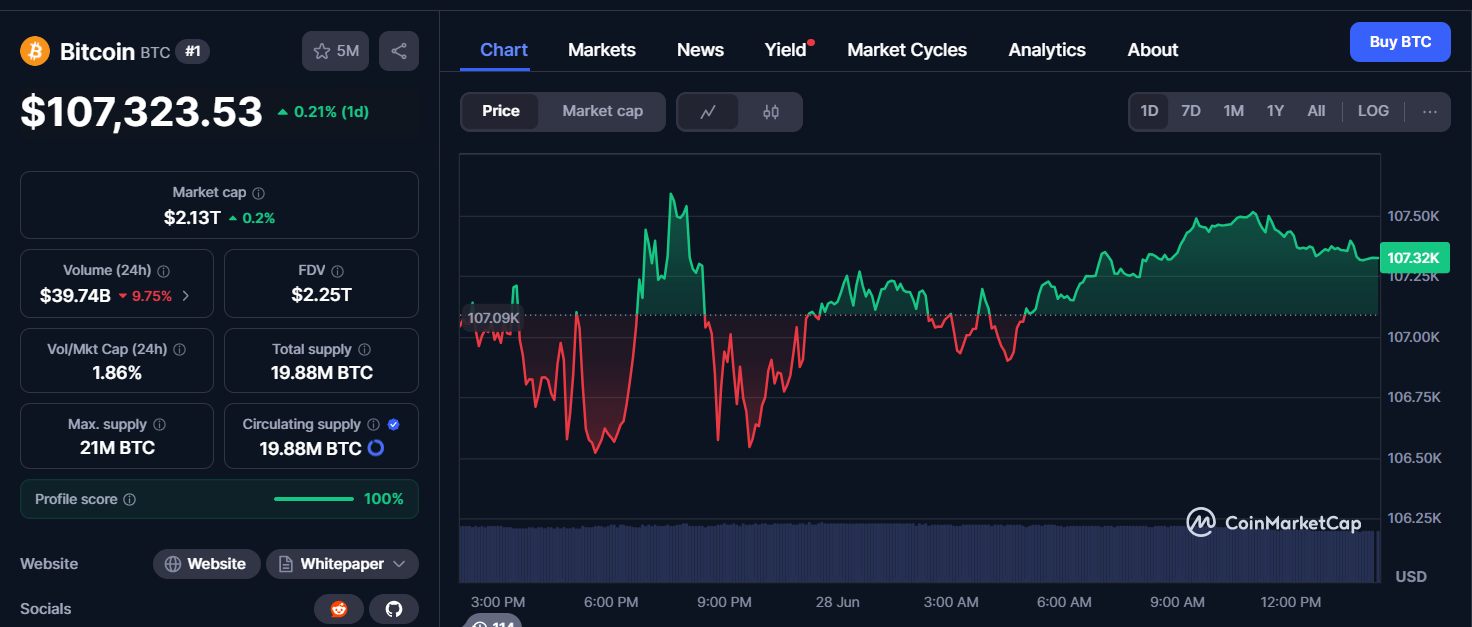Switch chart toggle to Market cap
This screenshot has width=1472, height=627.
click(602, 112)
